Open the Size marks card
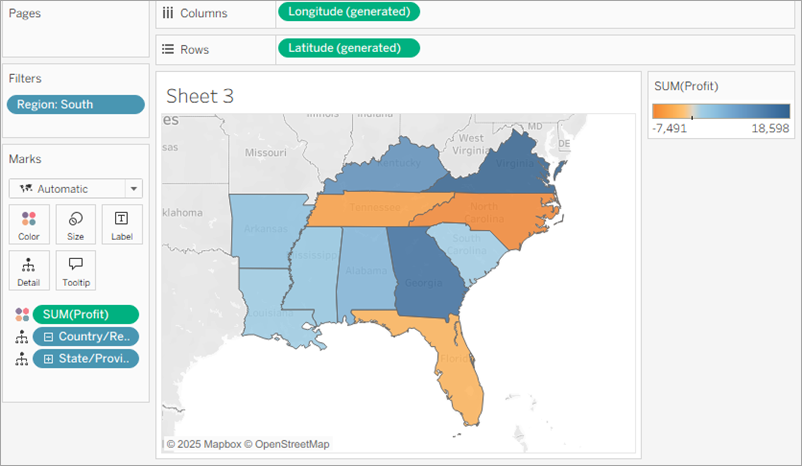Image resolution: width=802 pixels, height=466 pixels. coord(76,224)
